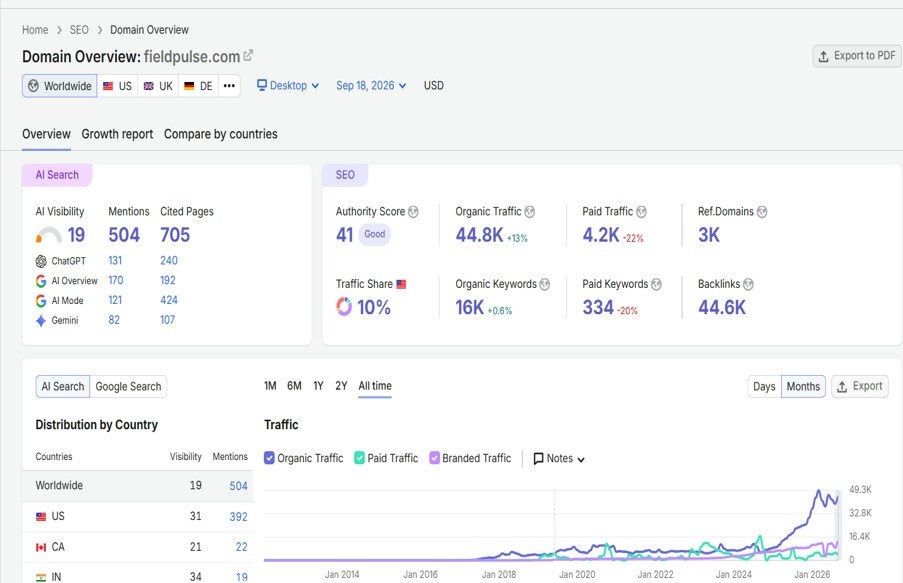Switch chart granularity to Months

(x=803, y=387)
